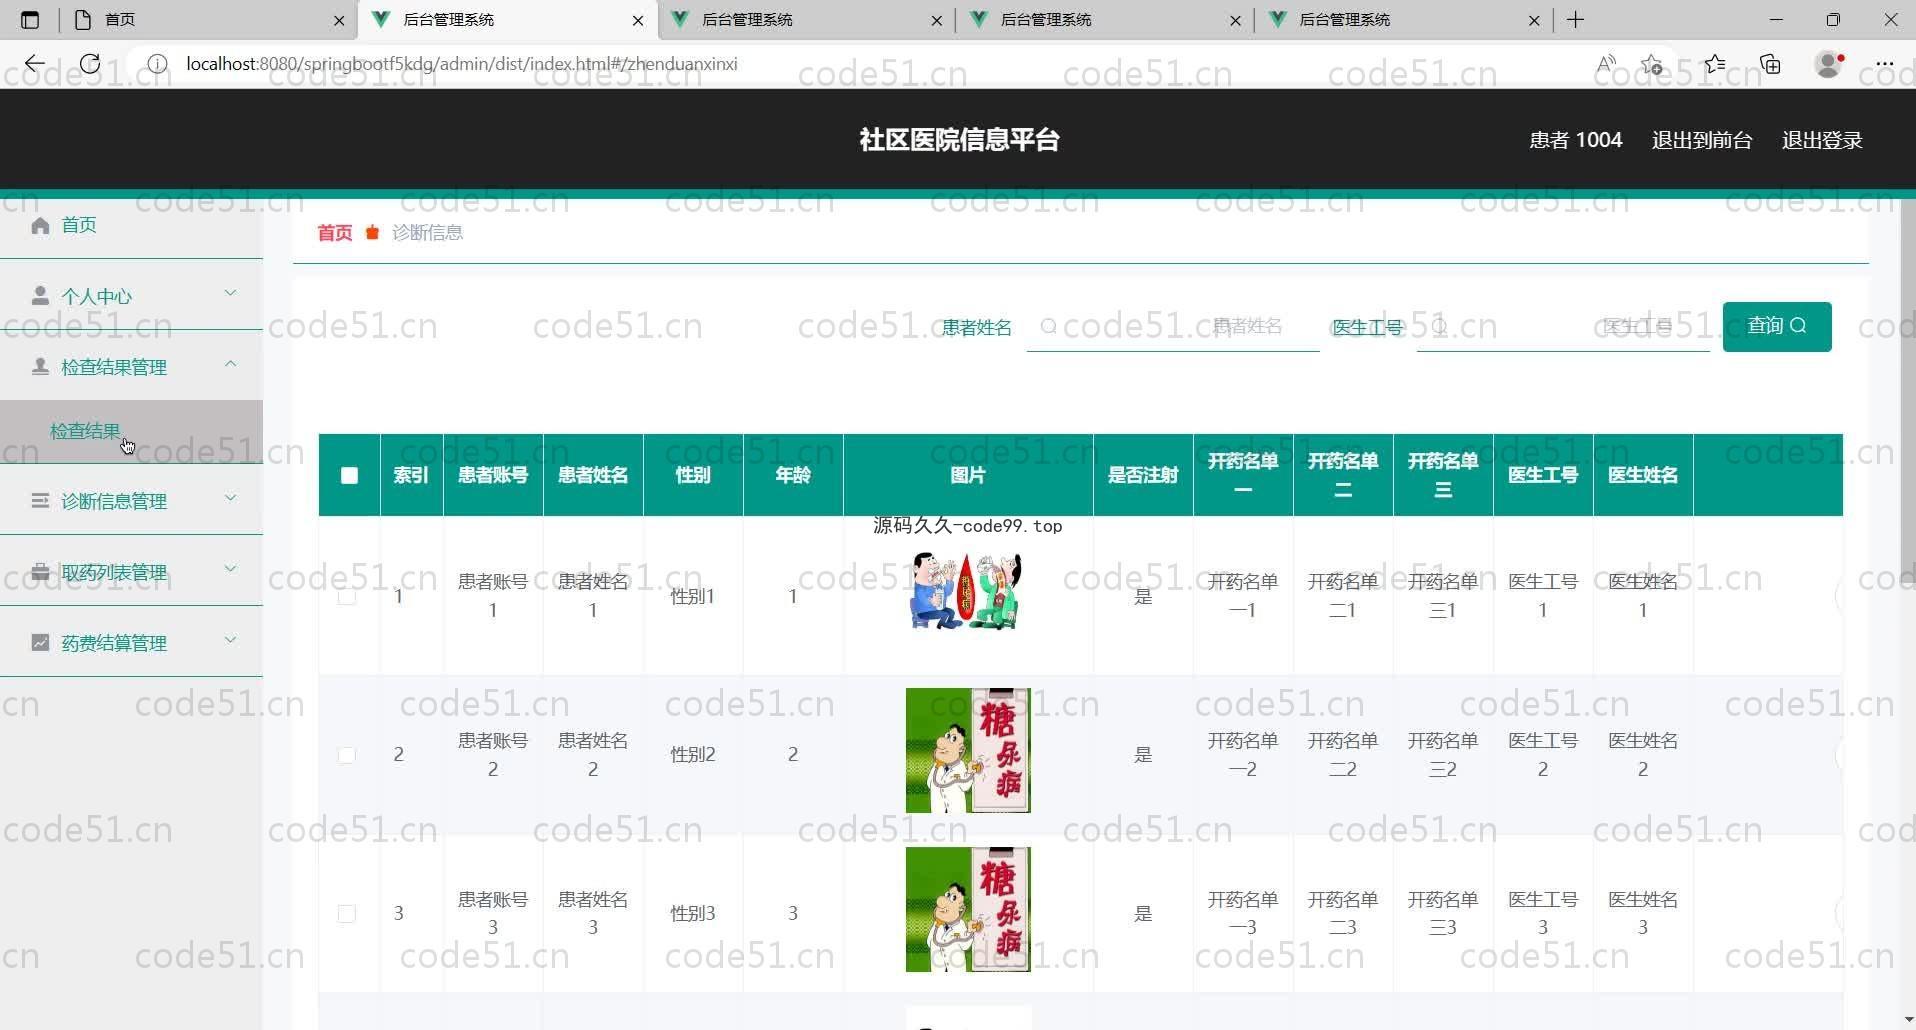Screen dimensions: 1916x1030
Task: Click the browser back arrow
Action: pos(35,64)
